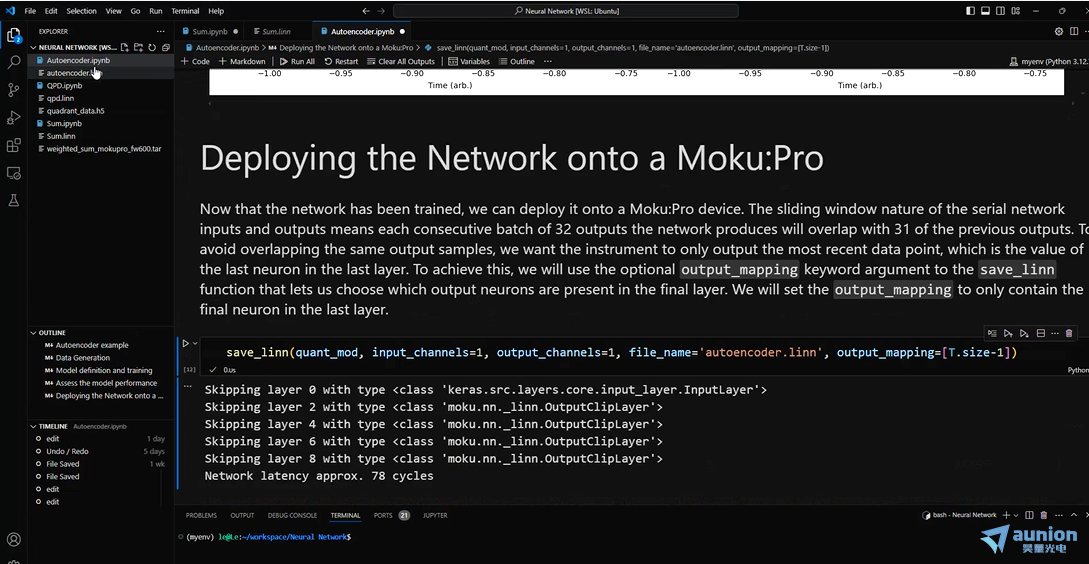Open the File menu
The image size is (1089, 564).
pyautogui.click(x=30, y=11)
